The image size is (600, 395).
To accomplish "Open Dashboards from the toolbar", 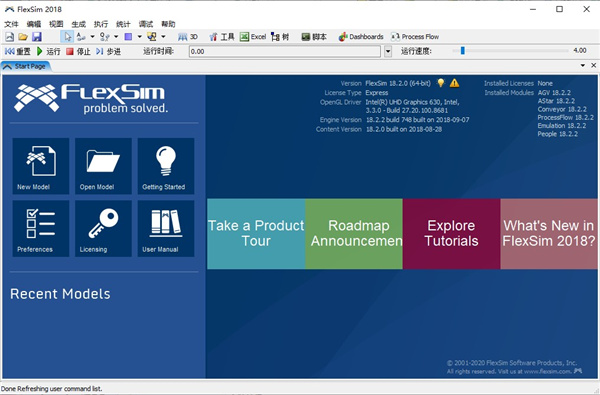I will [x=361, y=37].
